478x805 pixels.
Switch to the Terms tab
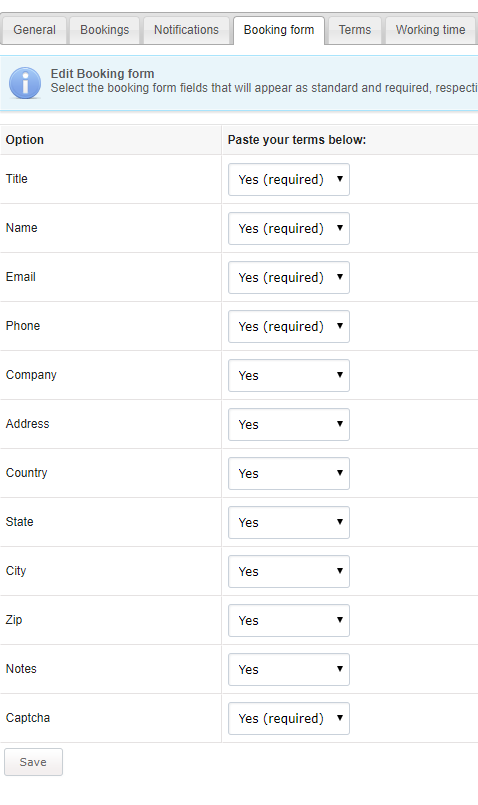coord(355,30)
